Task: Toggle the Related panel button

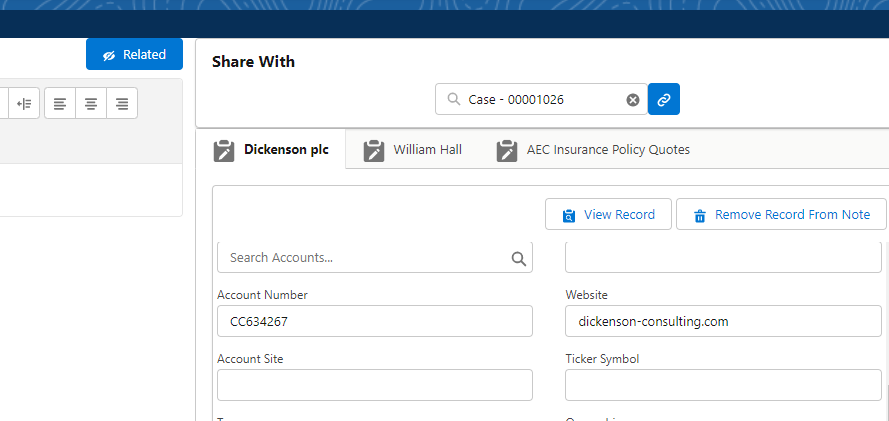Action: 134,54
